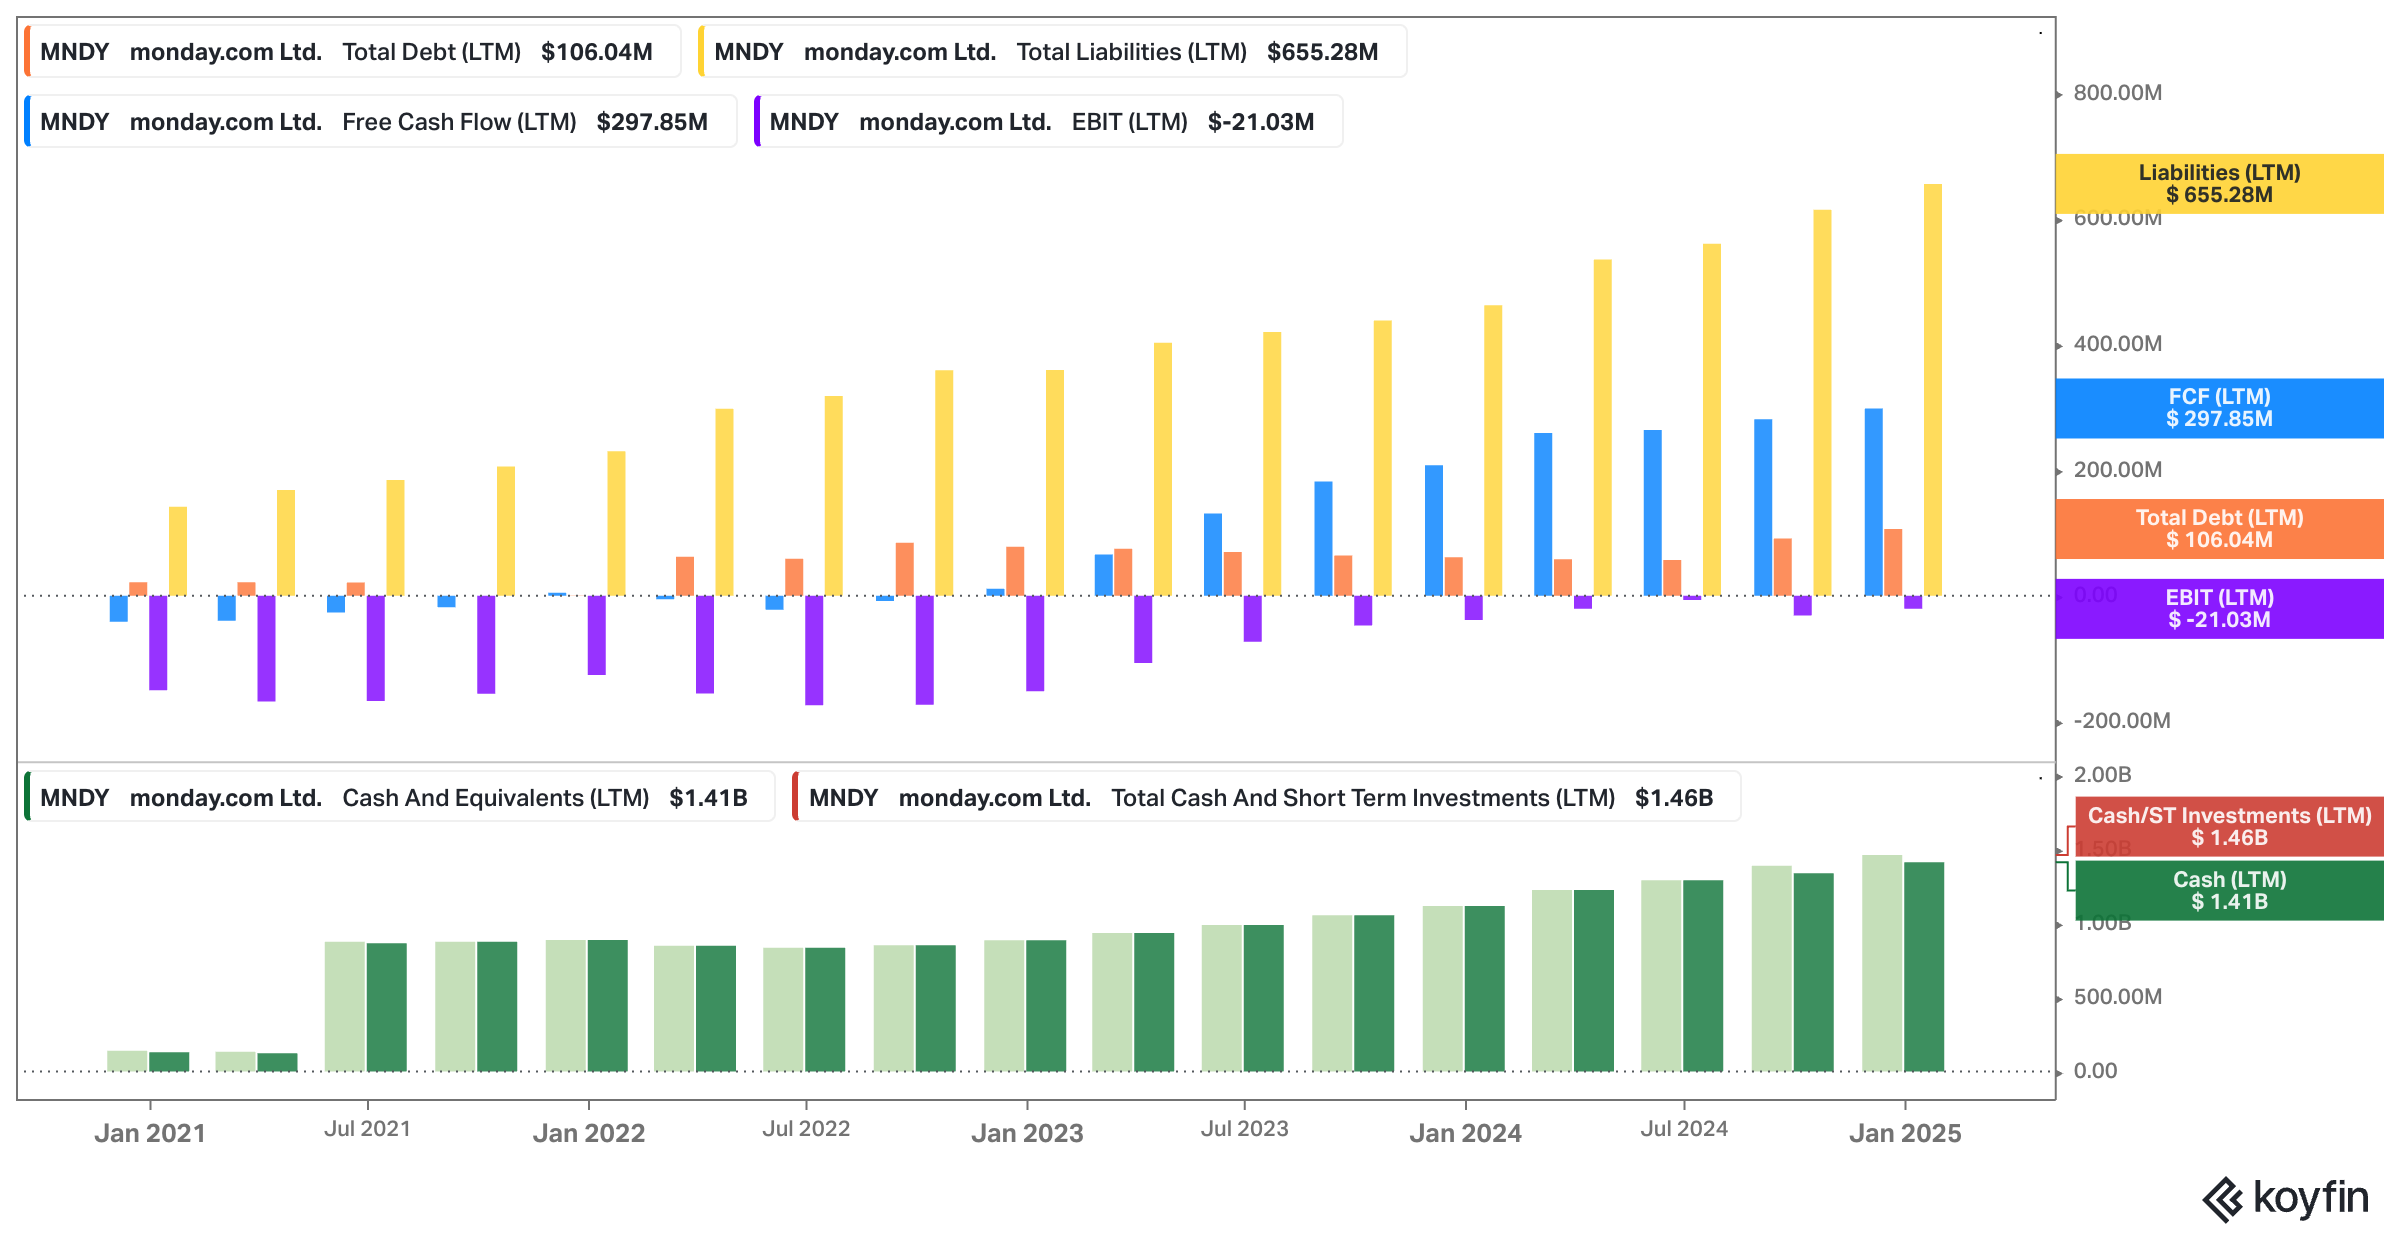Click the orange Total Debt (LTM) value tag
Screen dimensions: 2400x1240
point(2219,529)
